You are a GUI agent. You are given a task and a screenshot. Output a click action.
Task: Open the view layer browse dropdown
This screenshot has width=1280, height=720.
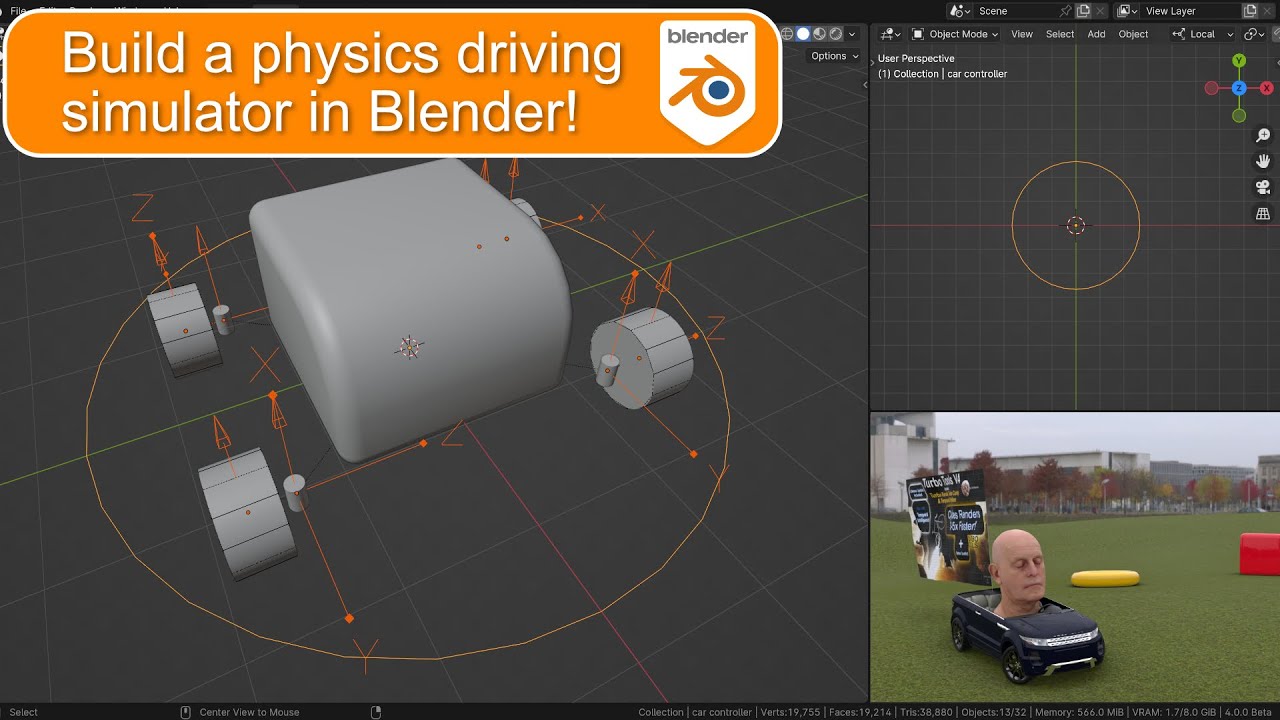[x=1128, y=11]
